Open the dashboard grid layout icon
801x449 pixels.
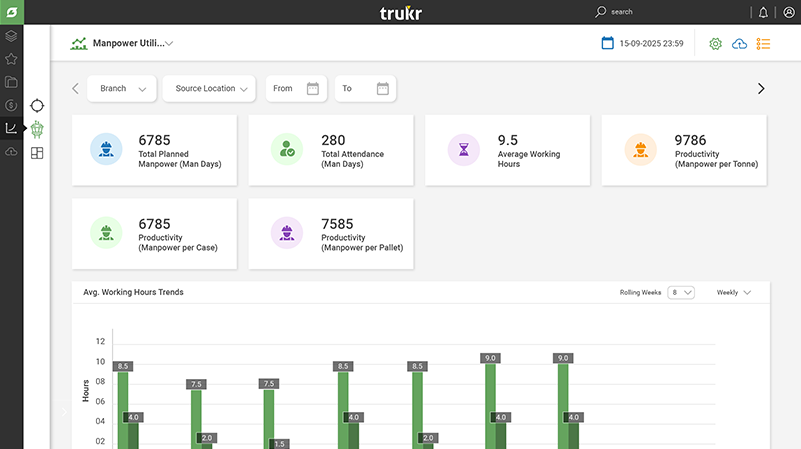point(37,153)
